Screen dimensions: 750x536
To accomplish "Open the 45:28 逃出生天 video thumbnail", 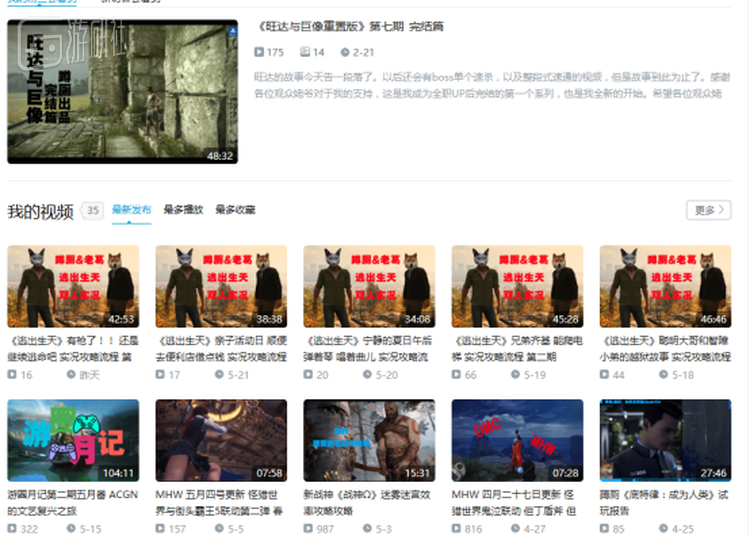I will pos(518,286).
